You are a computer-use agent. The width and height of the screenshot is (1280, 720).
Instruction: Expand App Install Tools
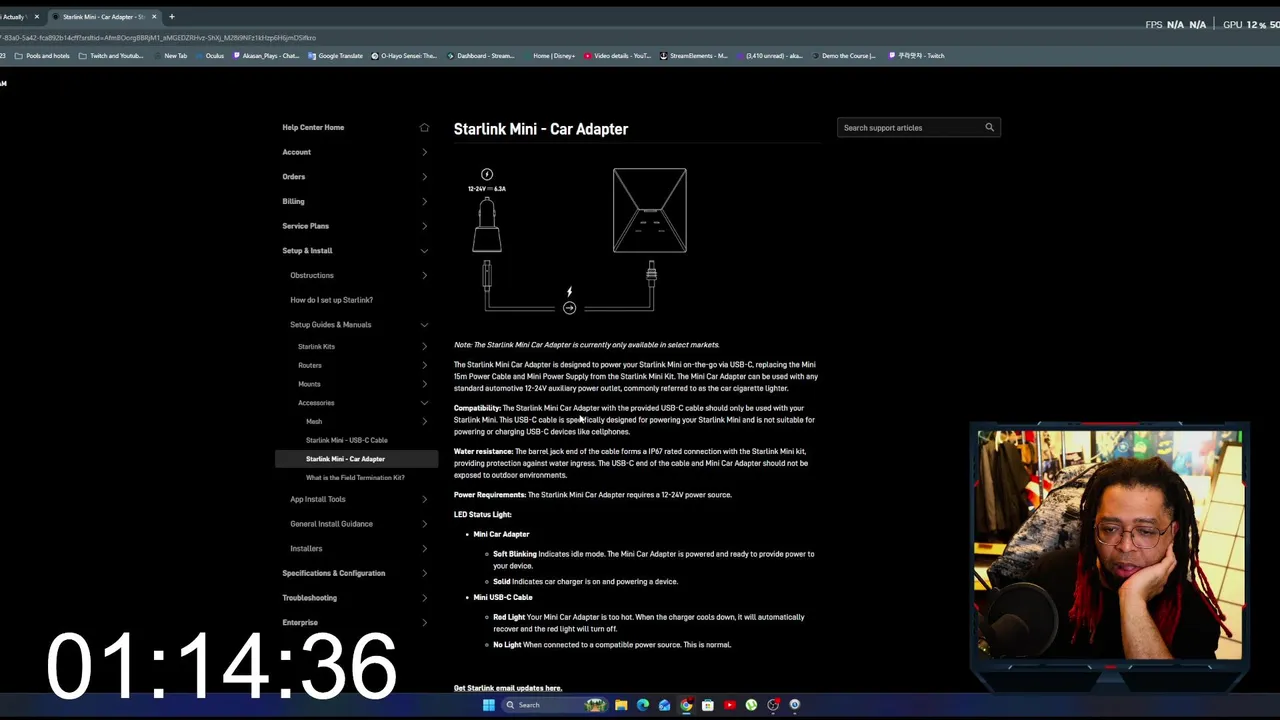coord(424,499)
